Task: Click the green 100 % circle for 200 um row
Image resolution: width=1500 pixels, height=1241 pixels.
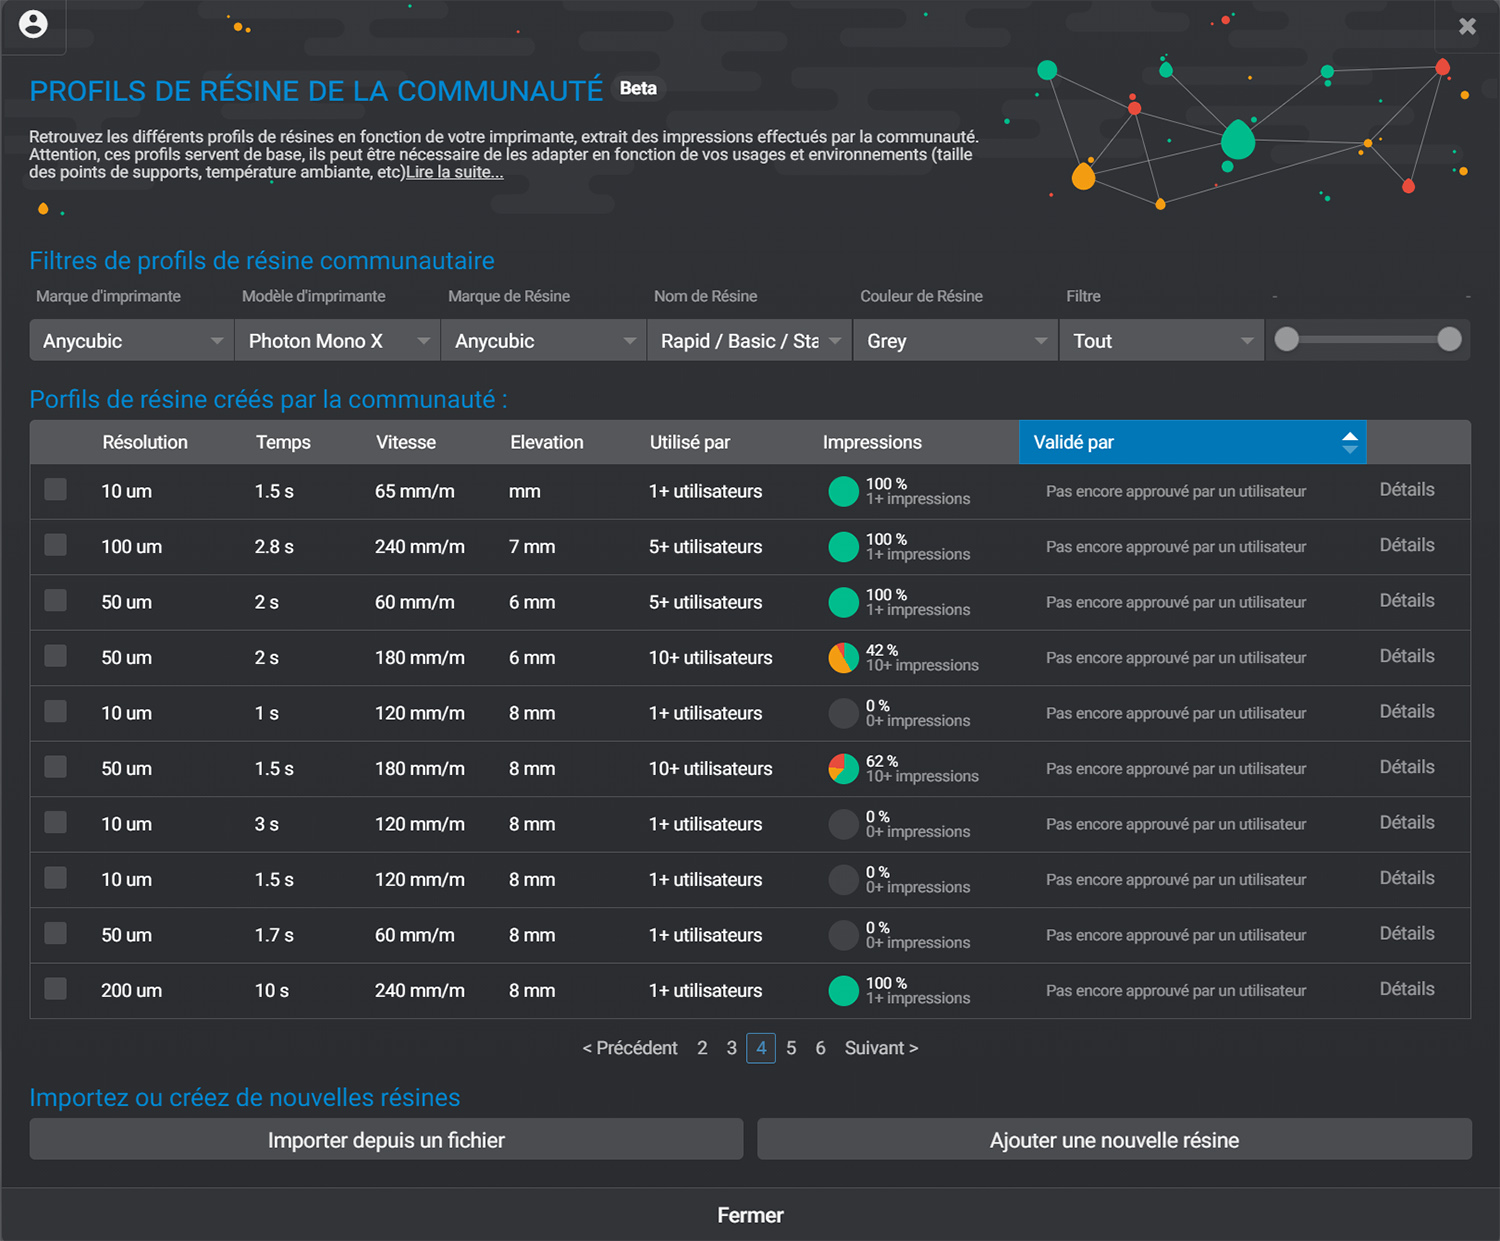Action: 844,991
